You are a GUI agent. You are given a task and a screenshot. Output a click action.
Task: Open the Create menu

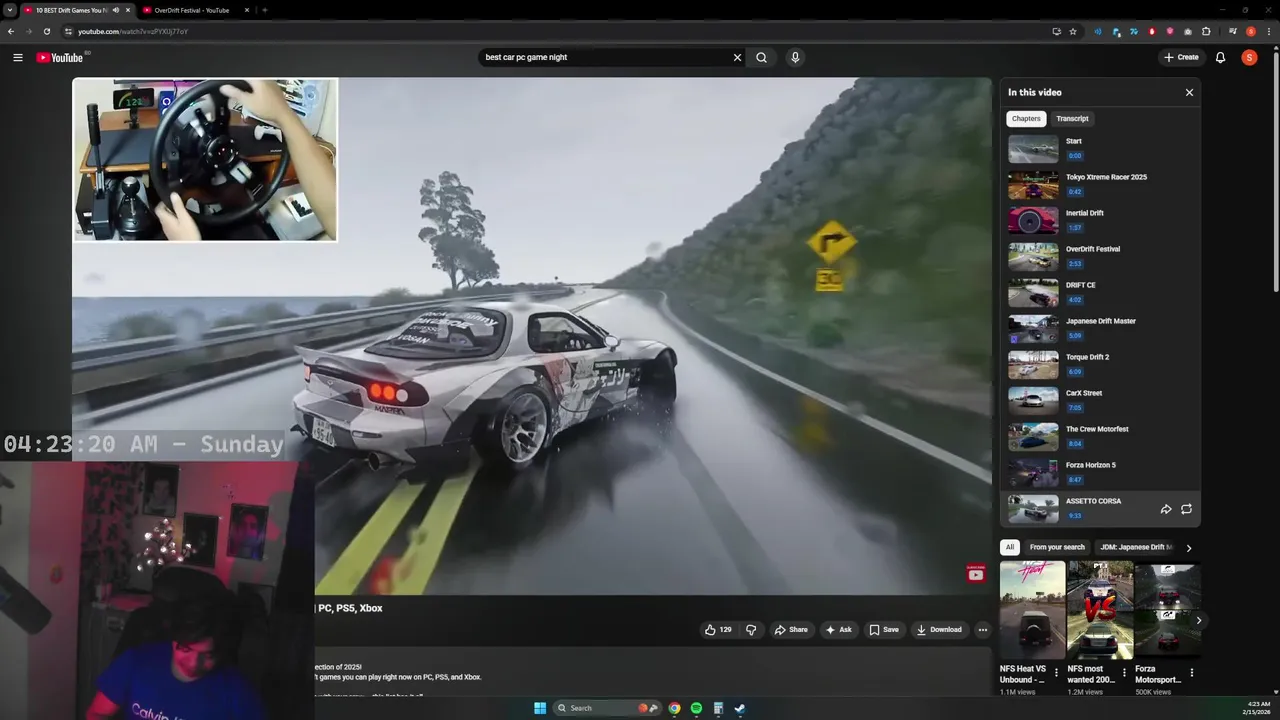tap(1181, 57)
